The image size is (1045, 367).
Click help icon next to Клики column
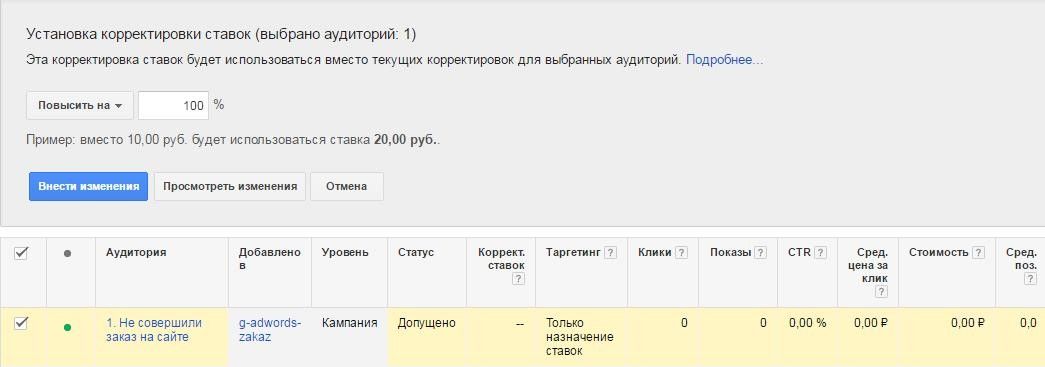click(681, 252)
